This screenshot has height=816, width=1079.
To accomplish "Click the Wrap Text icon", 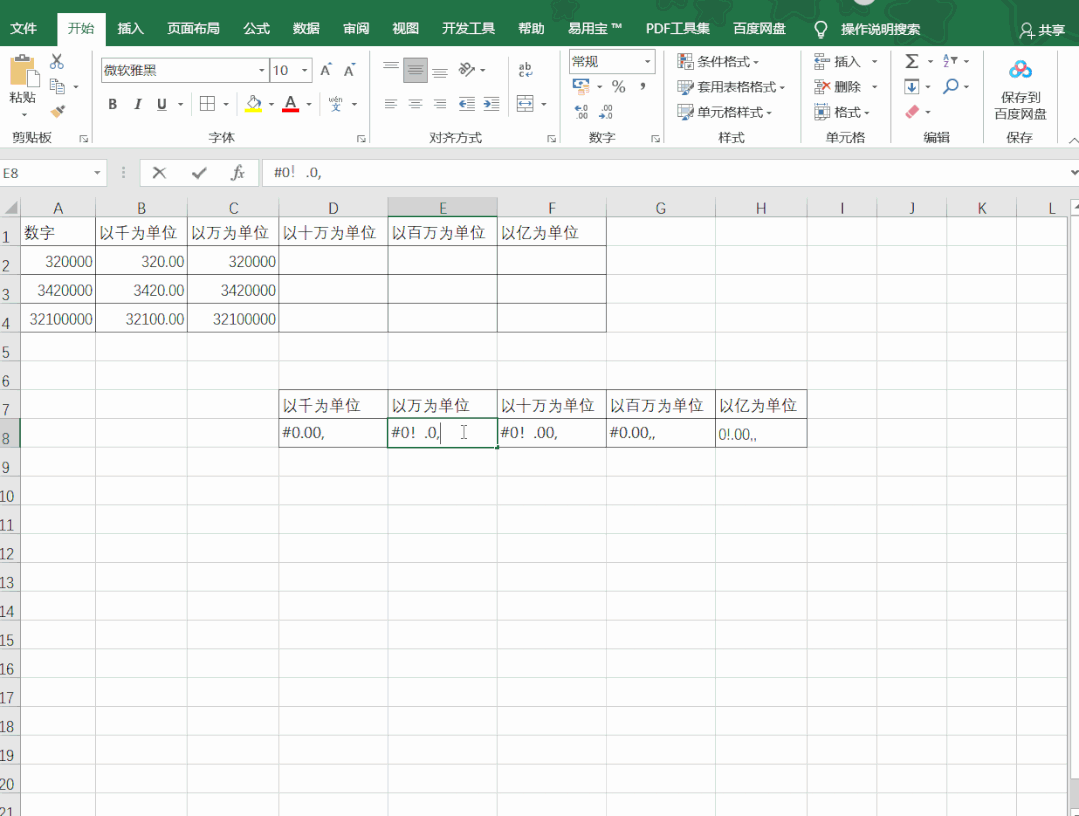I will (525, 69).
